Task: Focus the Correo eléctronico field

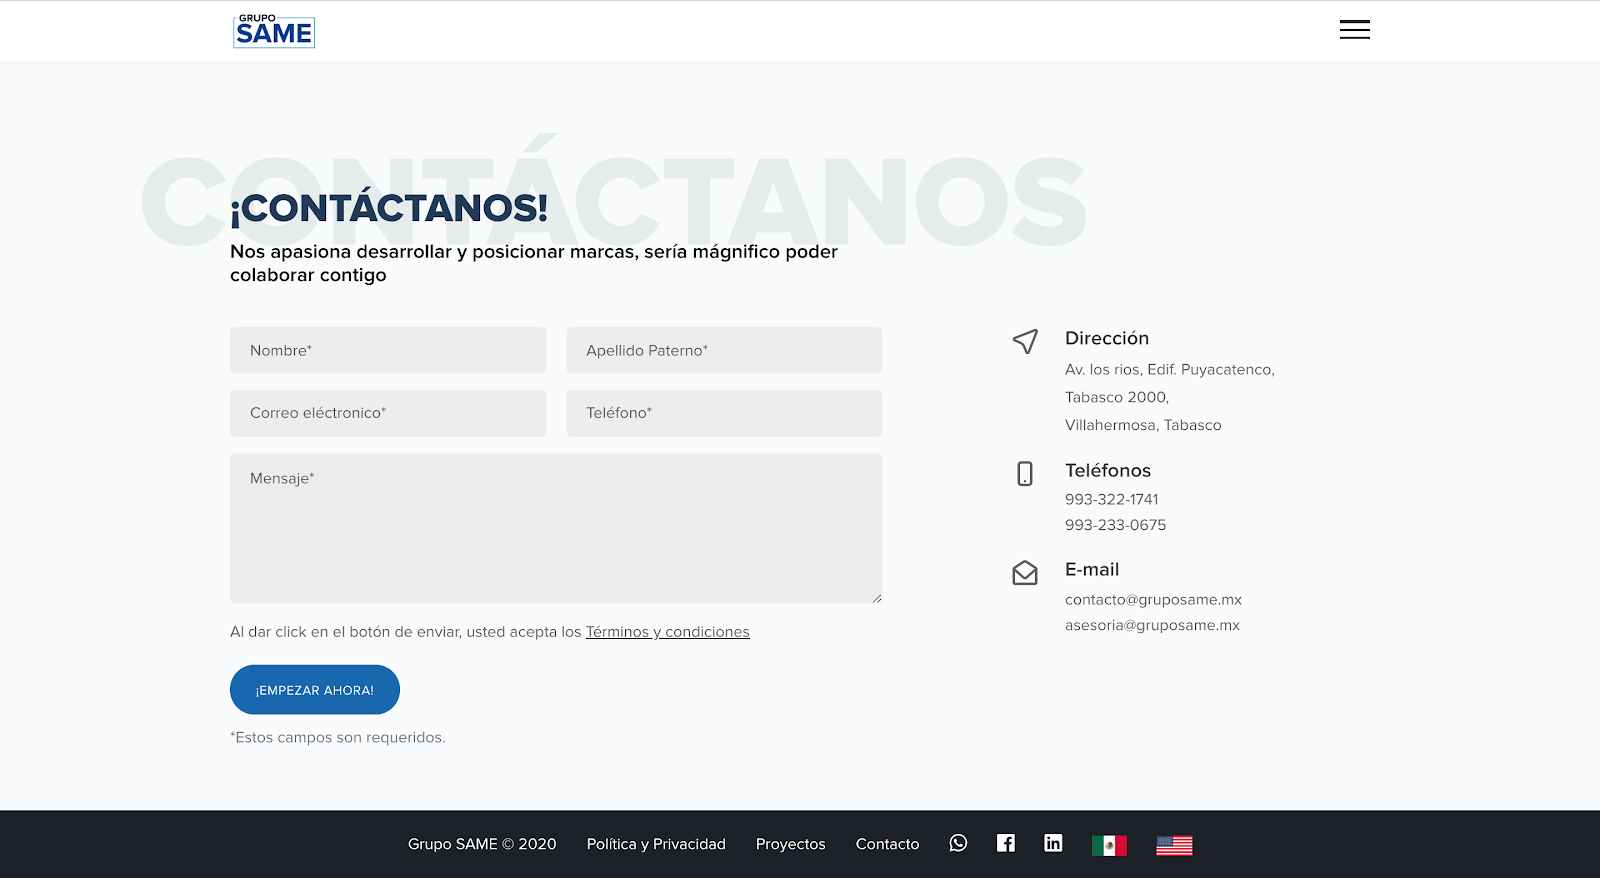Action: click(x=388, y=413)
